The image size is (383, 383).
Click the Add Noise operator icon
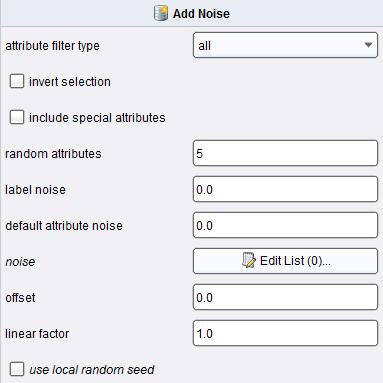[x=161, y=14]
